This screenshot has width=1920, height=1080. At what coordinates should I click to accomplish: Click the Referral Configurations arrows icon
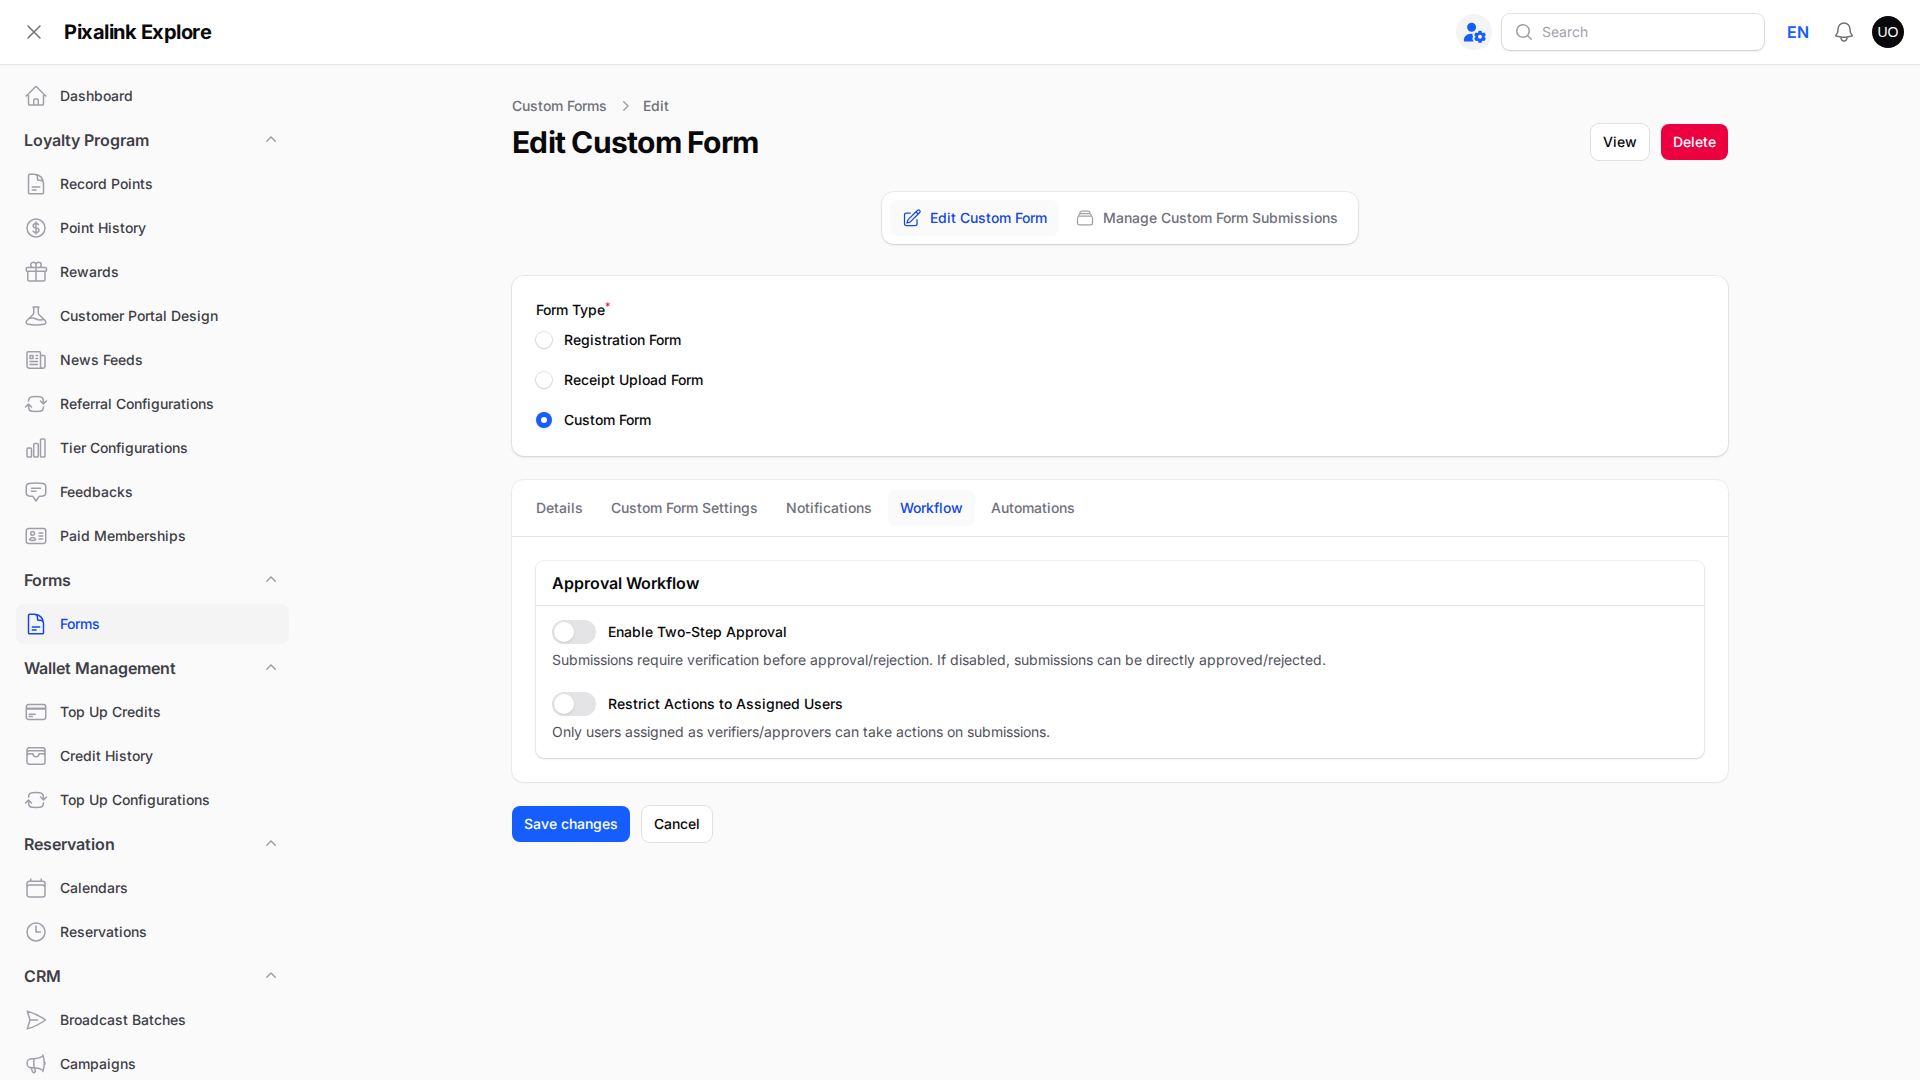click(36, 404)
